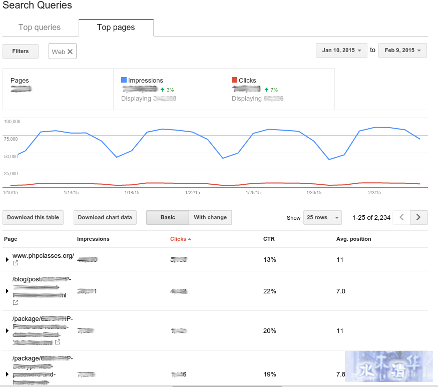Click the 22% CTR value
This screenshot has height=387, width=438.
click(x=270, y=291)
